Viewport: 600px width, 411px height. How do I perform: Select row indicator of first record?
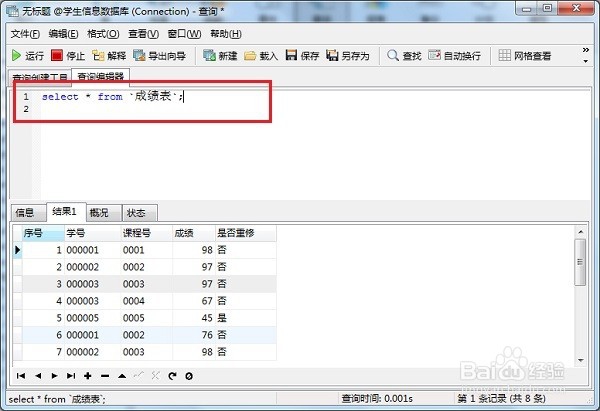18,250
